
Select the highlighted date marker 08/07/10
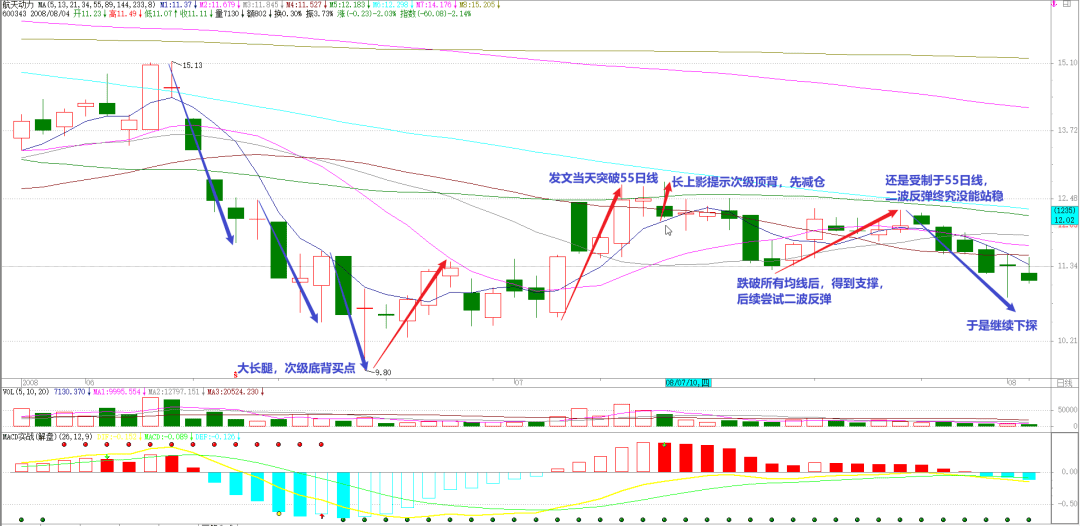688,382
